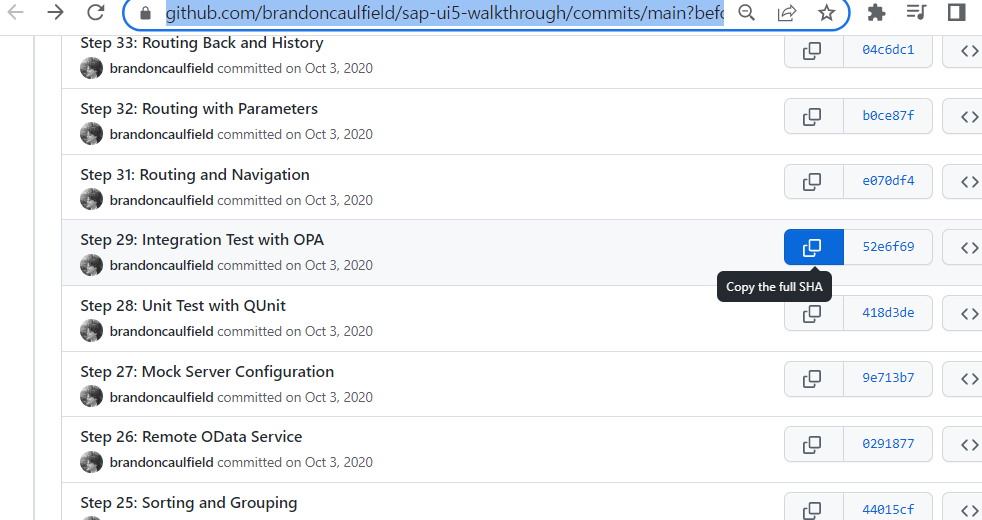Screen dimensions: 982x520
Task: Open commit hash link 9e713b7
Action: 888,378
